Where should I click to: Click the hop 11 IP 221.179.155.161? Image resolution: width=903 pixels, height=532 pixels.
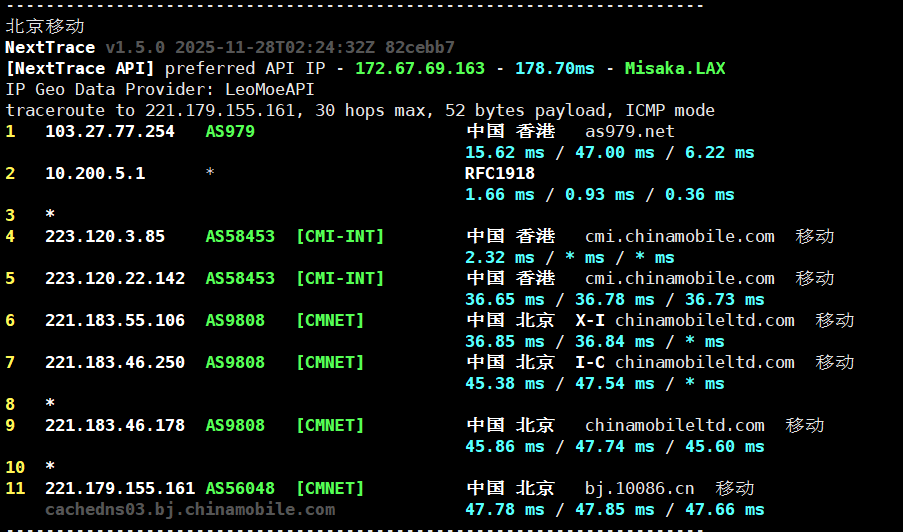120,488
